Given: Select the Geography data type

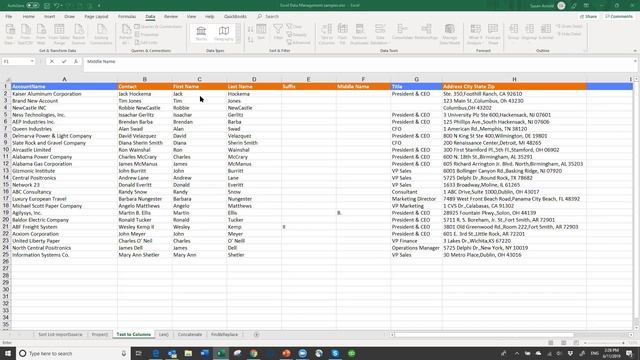Looking at the screenshot, I should [224, 33].
